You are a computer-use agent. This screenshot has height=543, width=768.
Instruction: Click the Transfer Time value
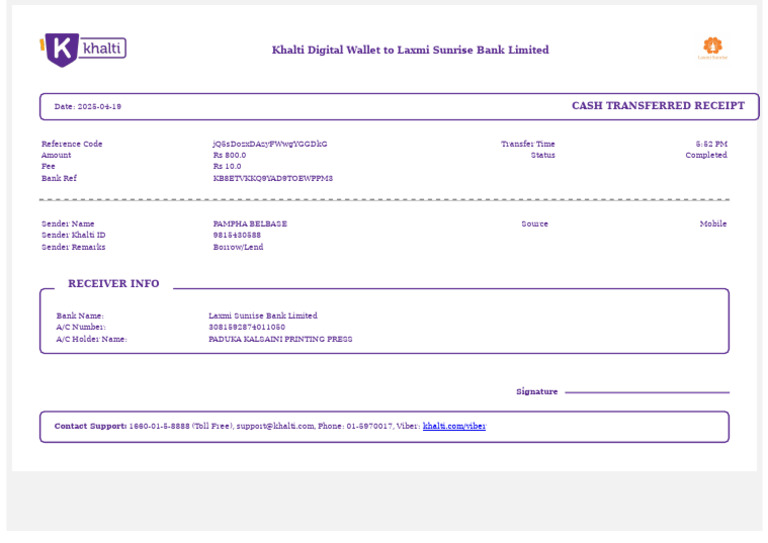click(x=711, y=144)
